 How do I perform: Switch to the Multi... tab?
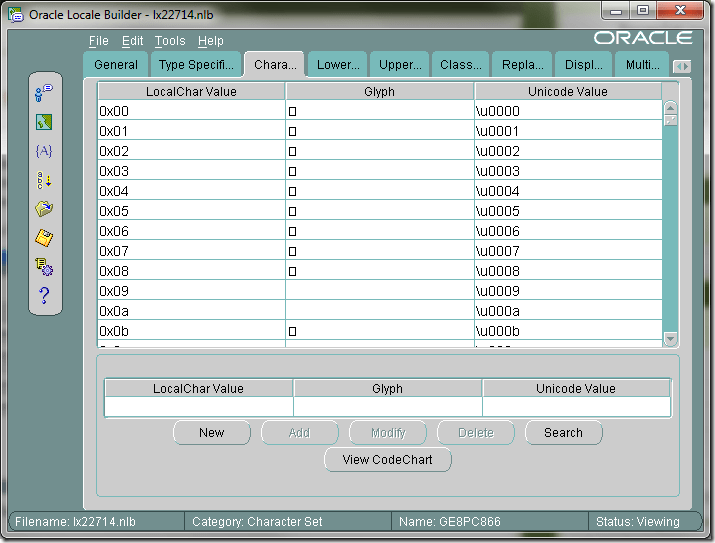coord(642,65)
